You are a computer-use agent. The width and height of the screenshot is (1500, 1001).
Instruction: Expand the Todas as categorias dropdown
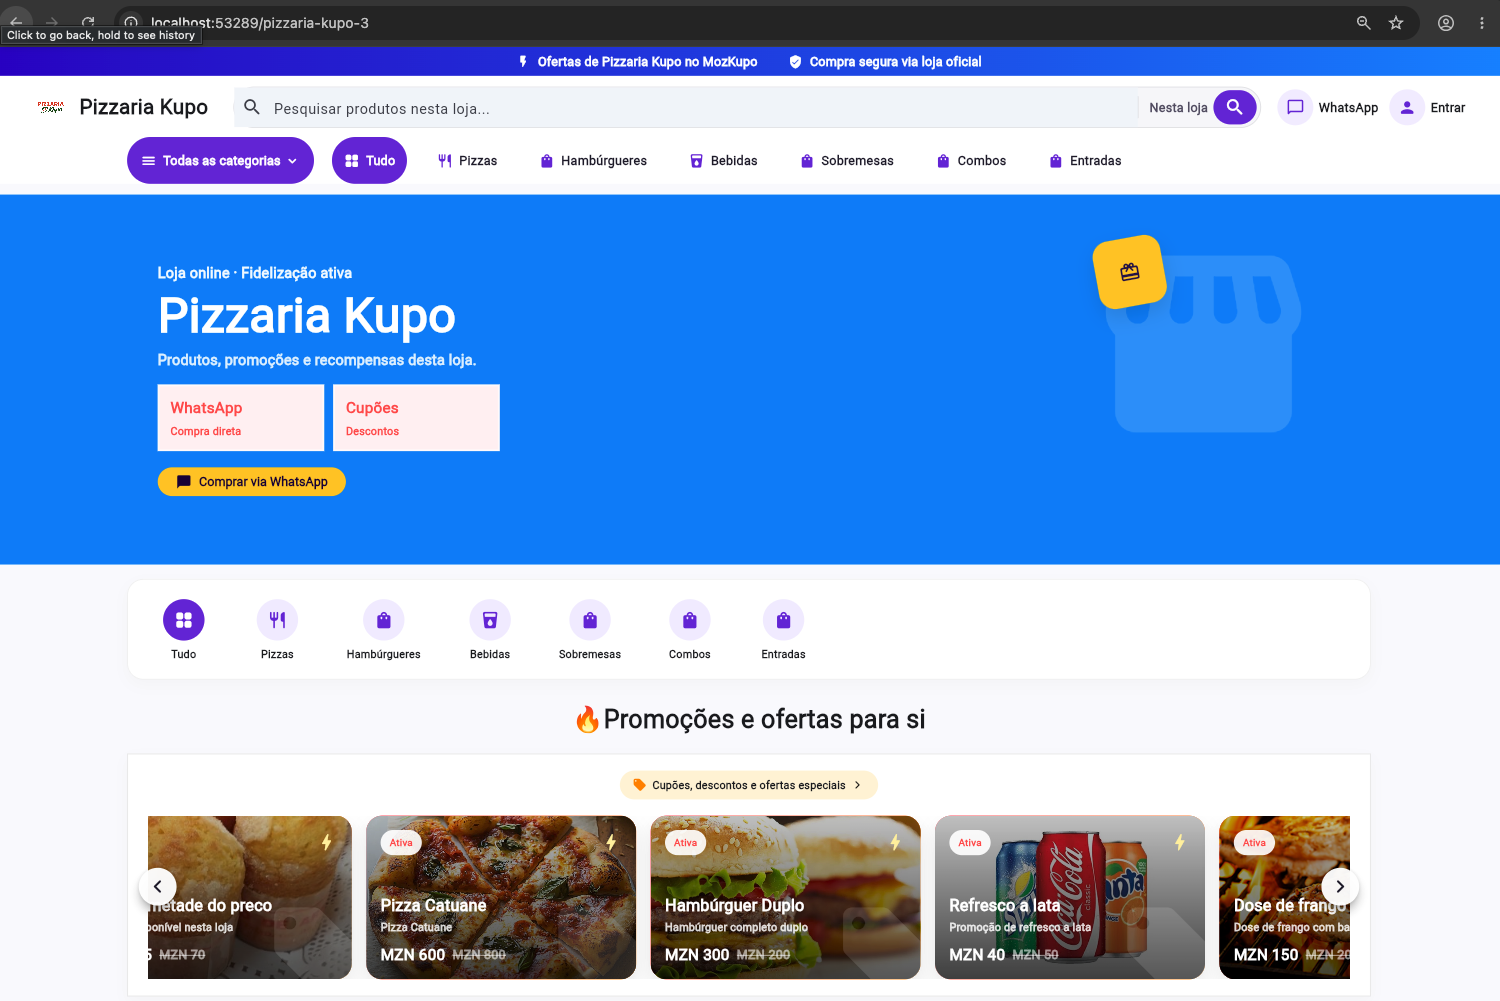[220, 160]
